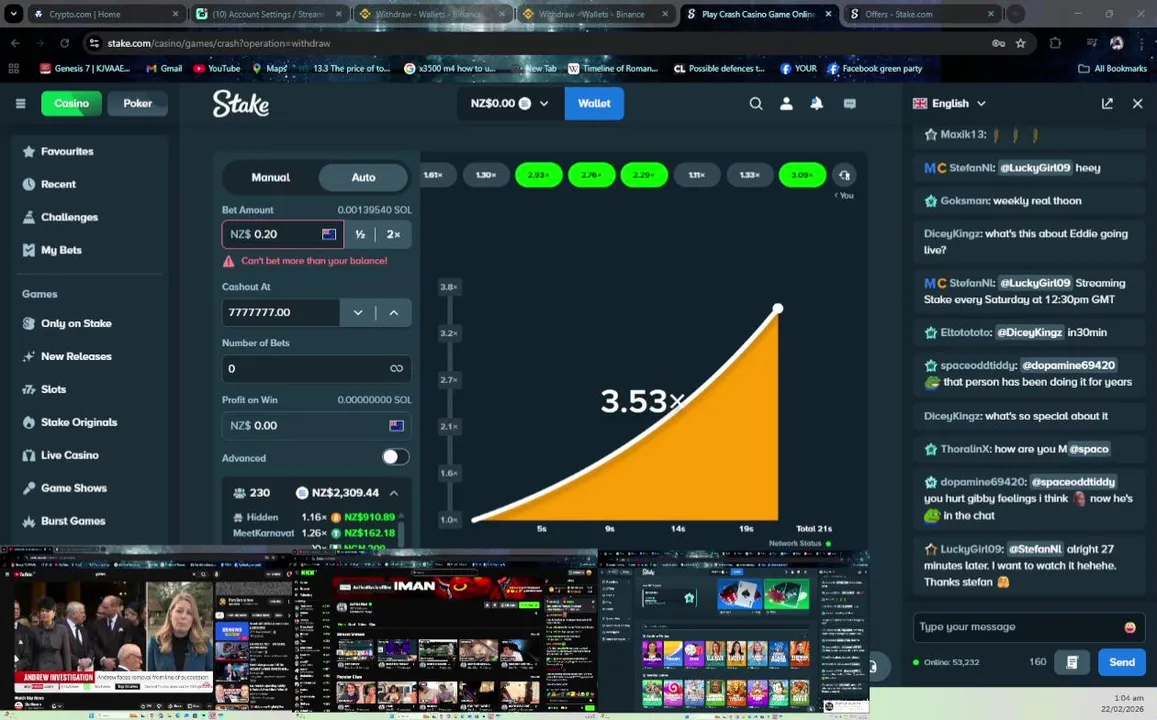Go back in browser history
The height and width of the screenshot is (720, 1157).
pos(15,44)
